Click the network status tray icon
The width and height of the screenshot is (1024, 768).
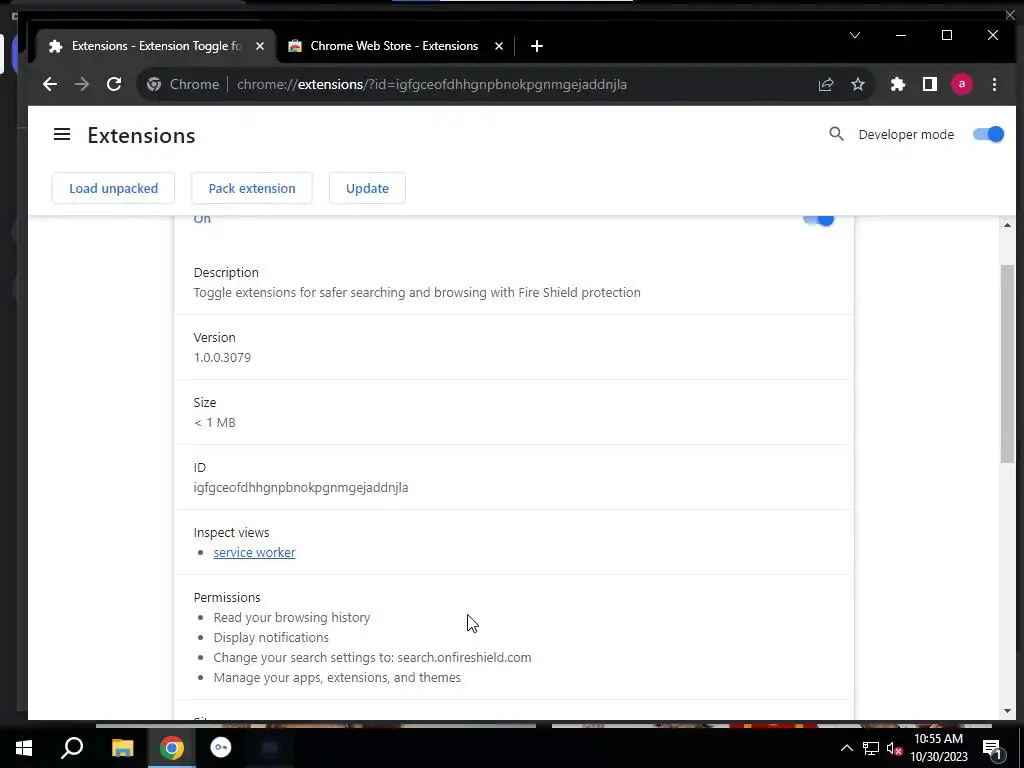[871, 748]
